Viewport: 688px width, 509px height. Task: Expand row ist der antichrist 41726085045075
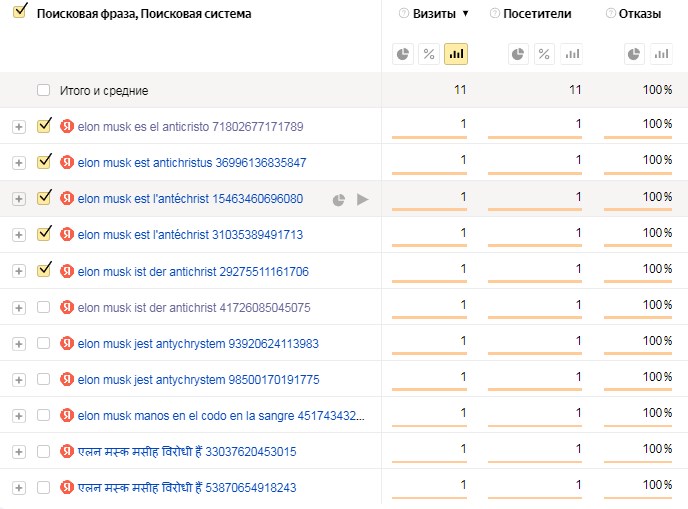point(18,308)
